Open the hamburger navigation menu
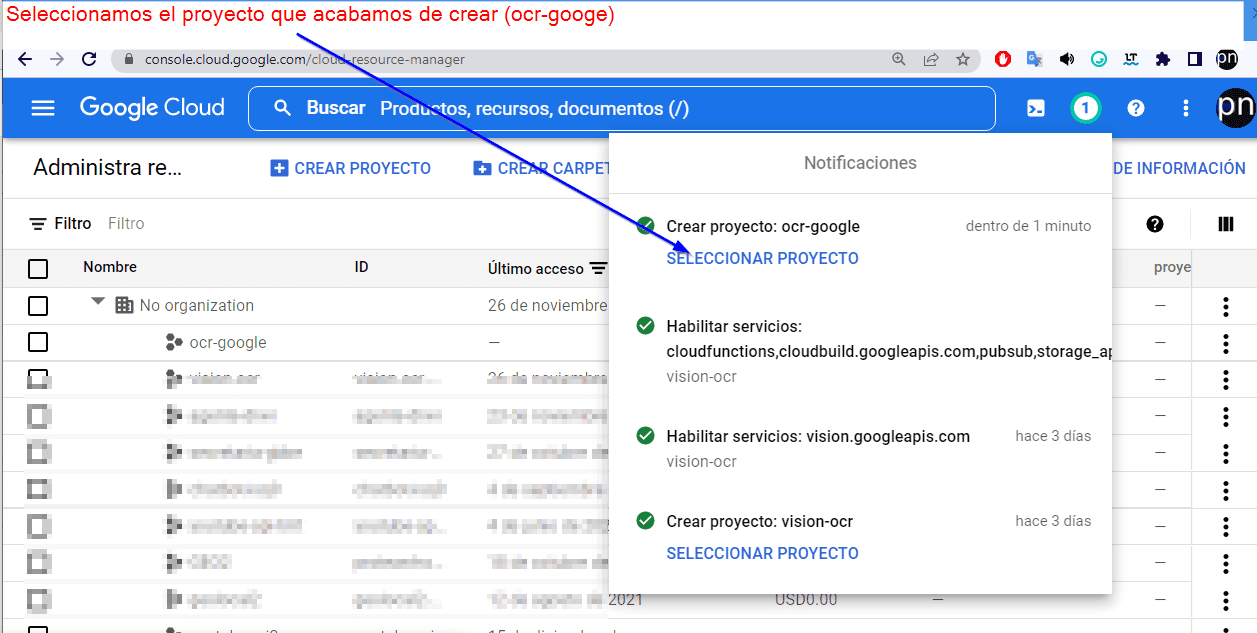This screenshot has width=1257, height=633. point(43,108)
